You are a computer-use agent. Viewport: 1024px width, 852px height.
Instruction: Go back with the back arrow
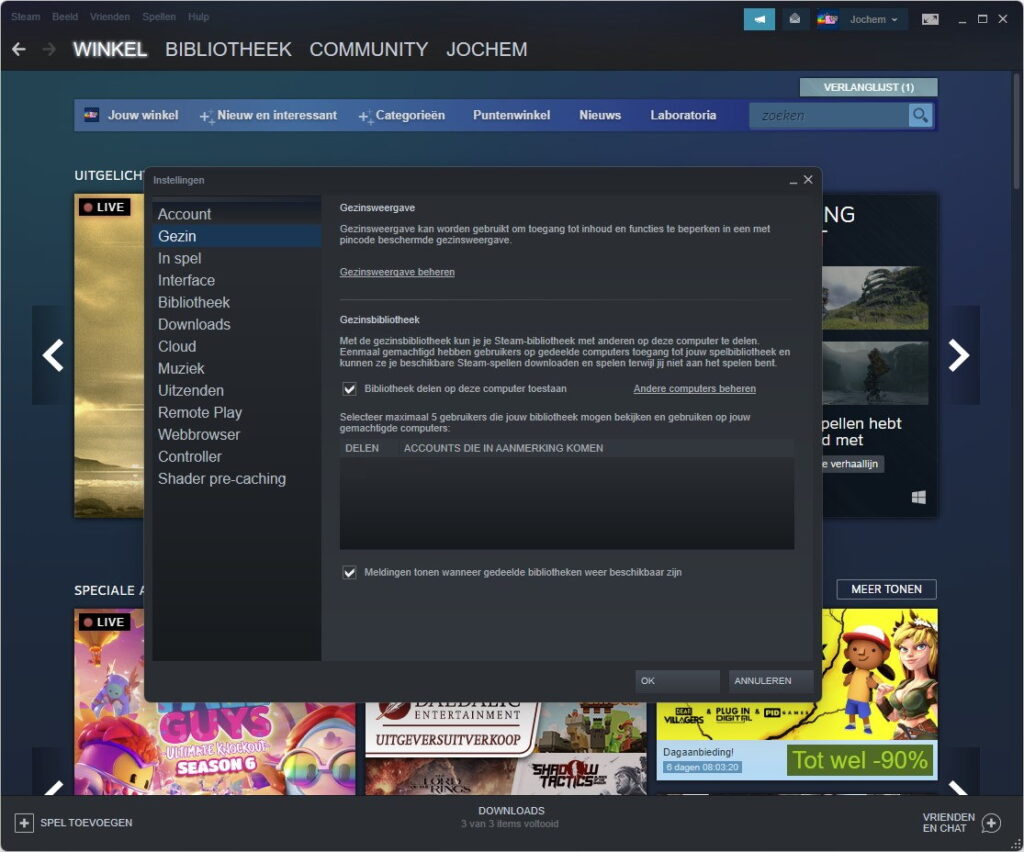pos(19,49)
